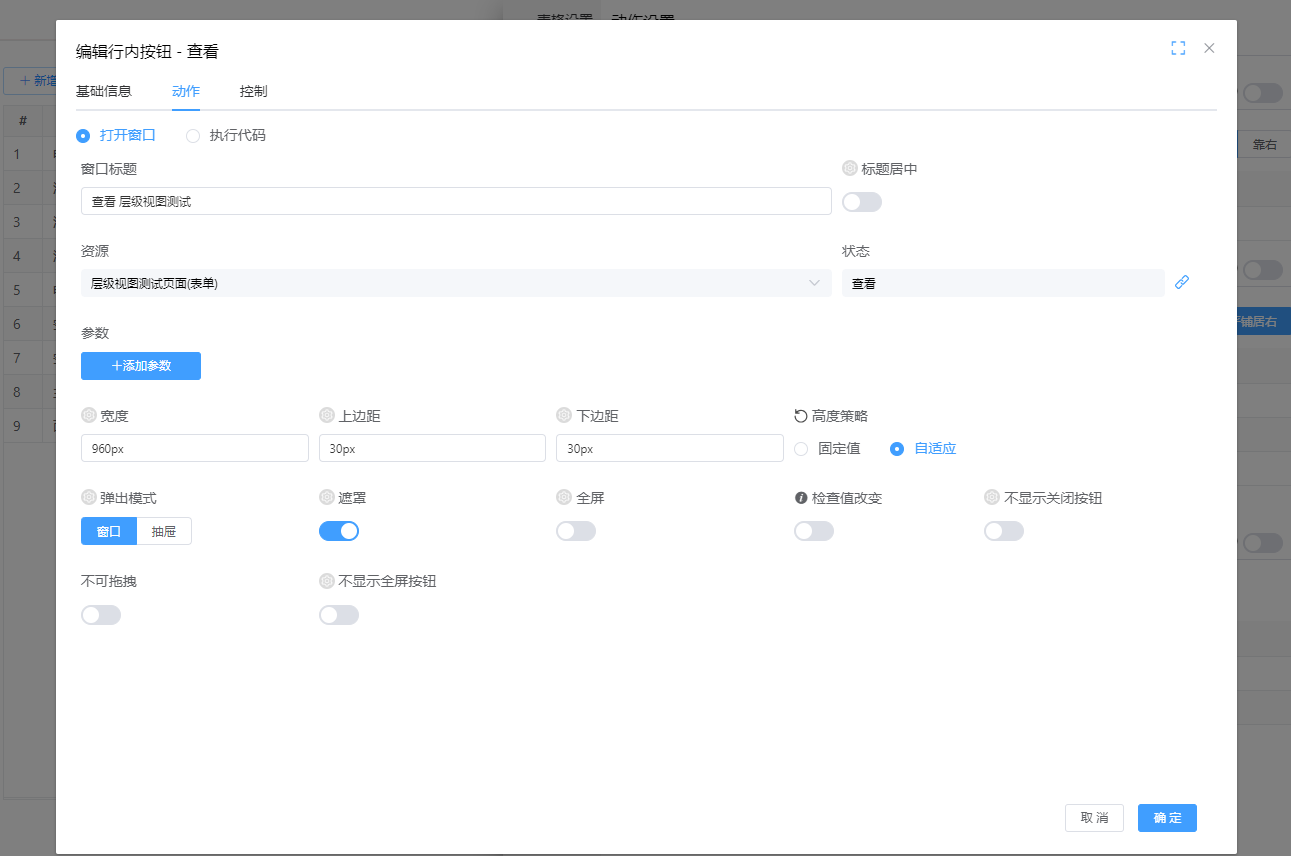Confirm with the 确定 button

pos(1167,818)
